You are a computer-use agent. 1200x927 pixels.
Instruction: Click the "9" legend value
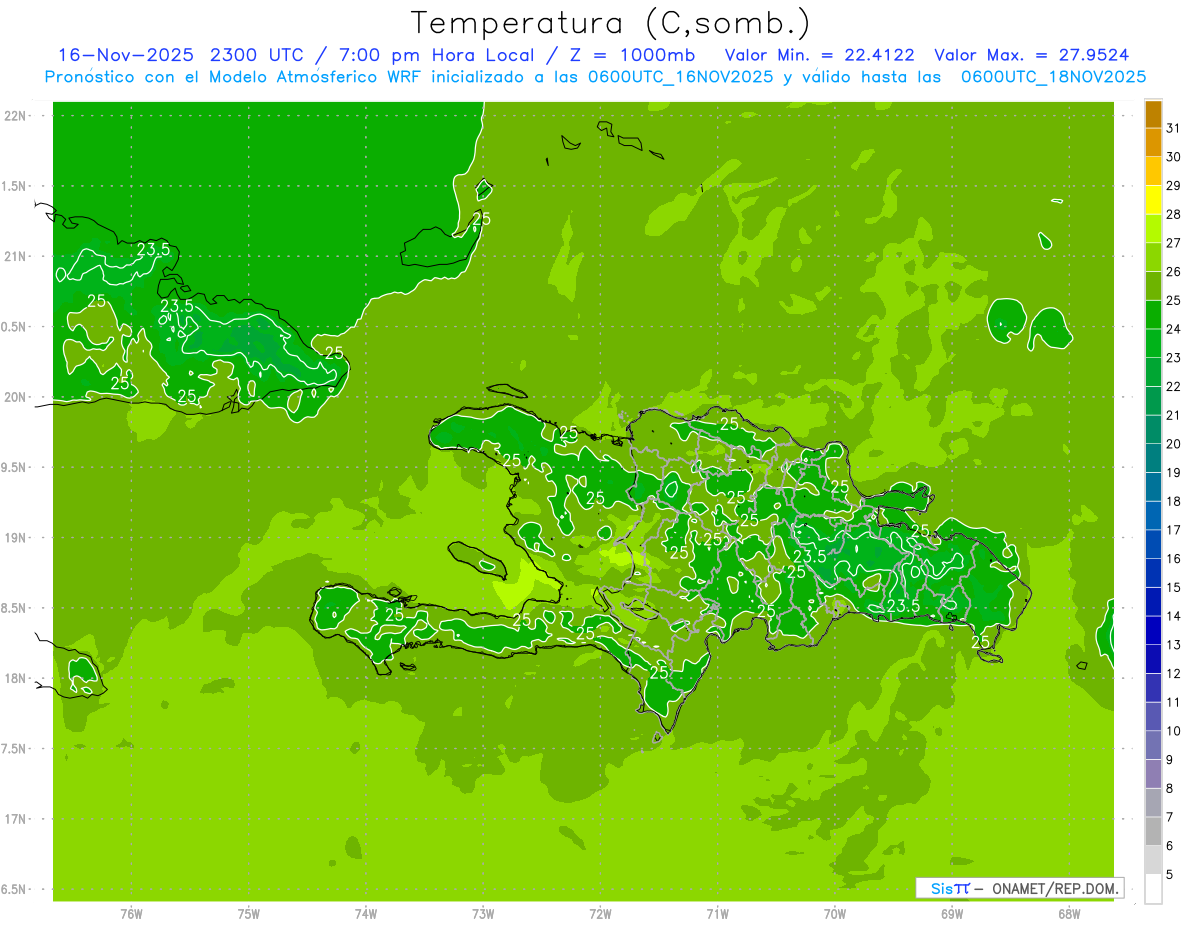(x=1170, y=760)
